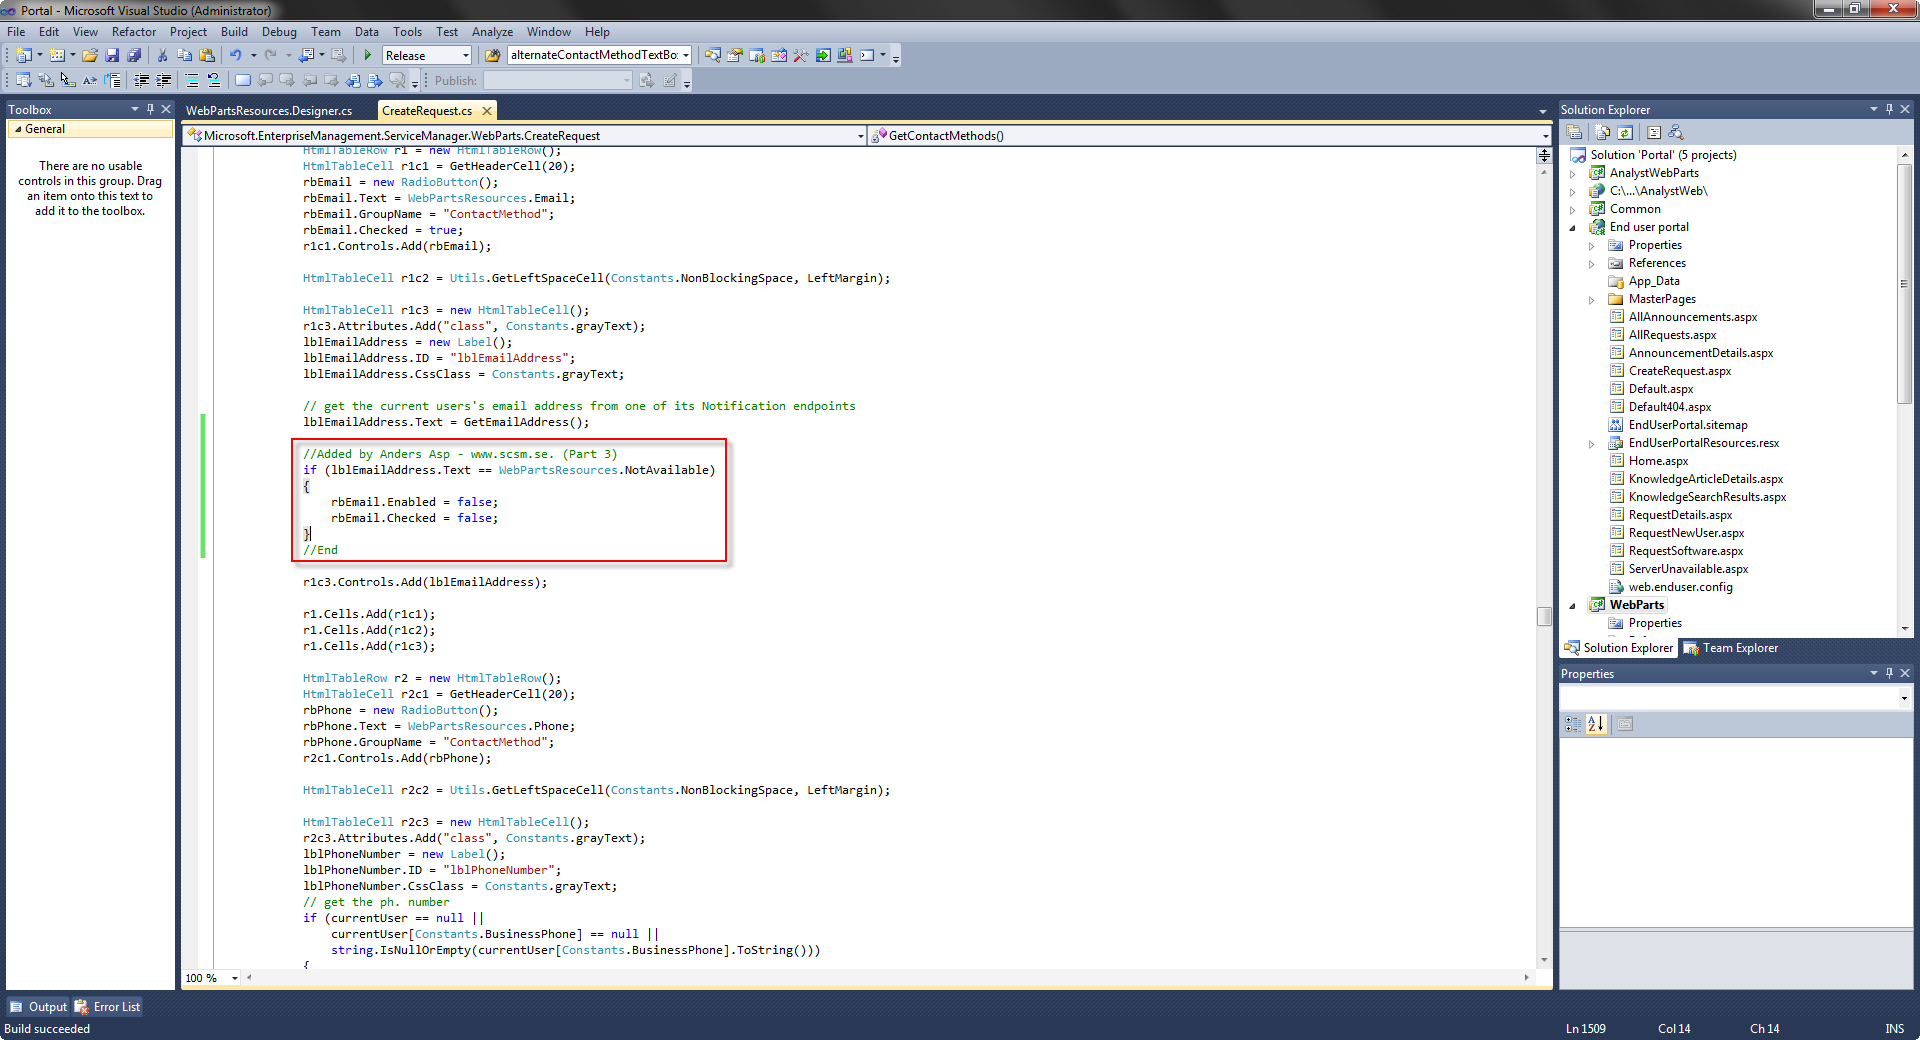Image resolution: width=1920 pixels, height=1040 pixels.
Task: Click the Save All icon
Action: (134, 55)
